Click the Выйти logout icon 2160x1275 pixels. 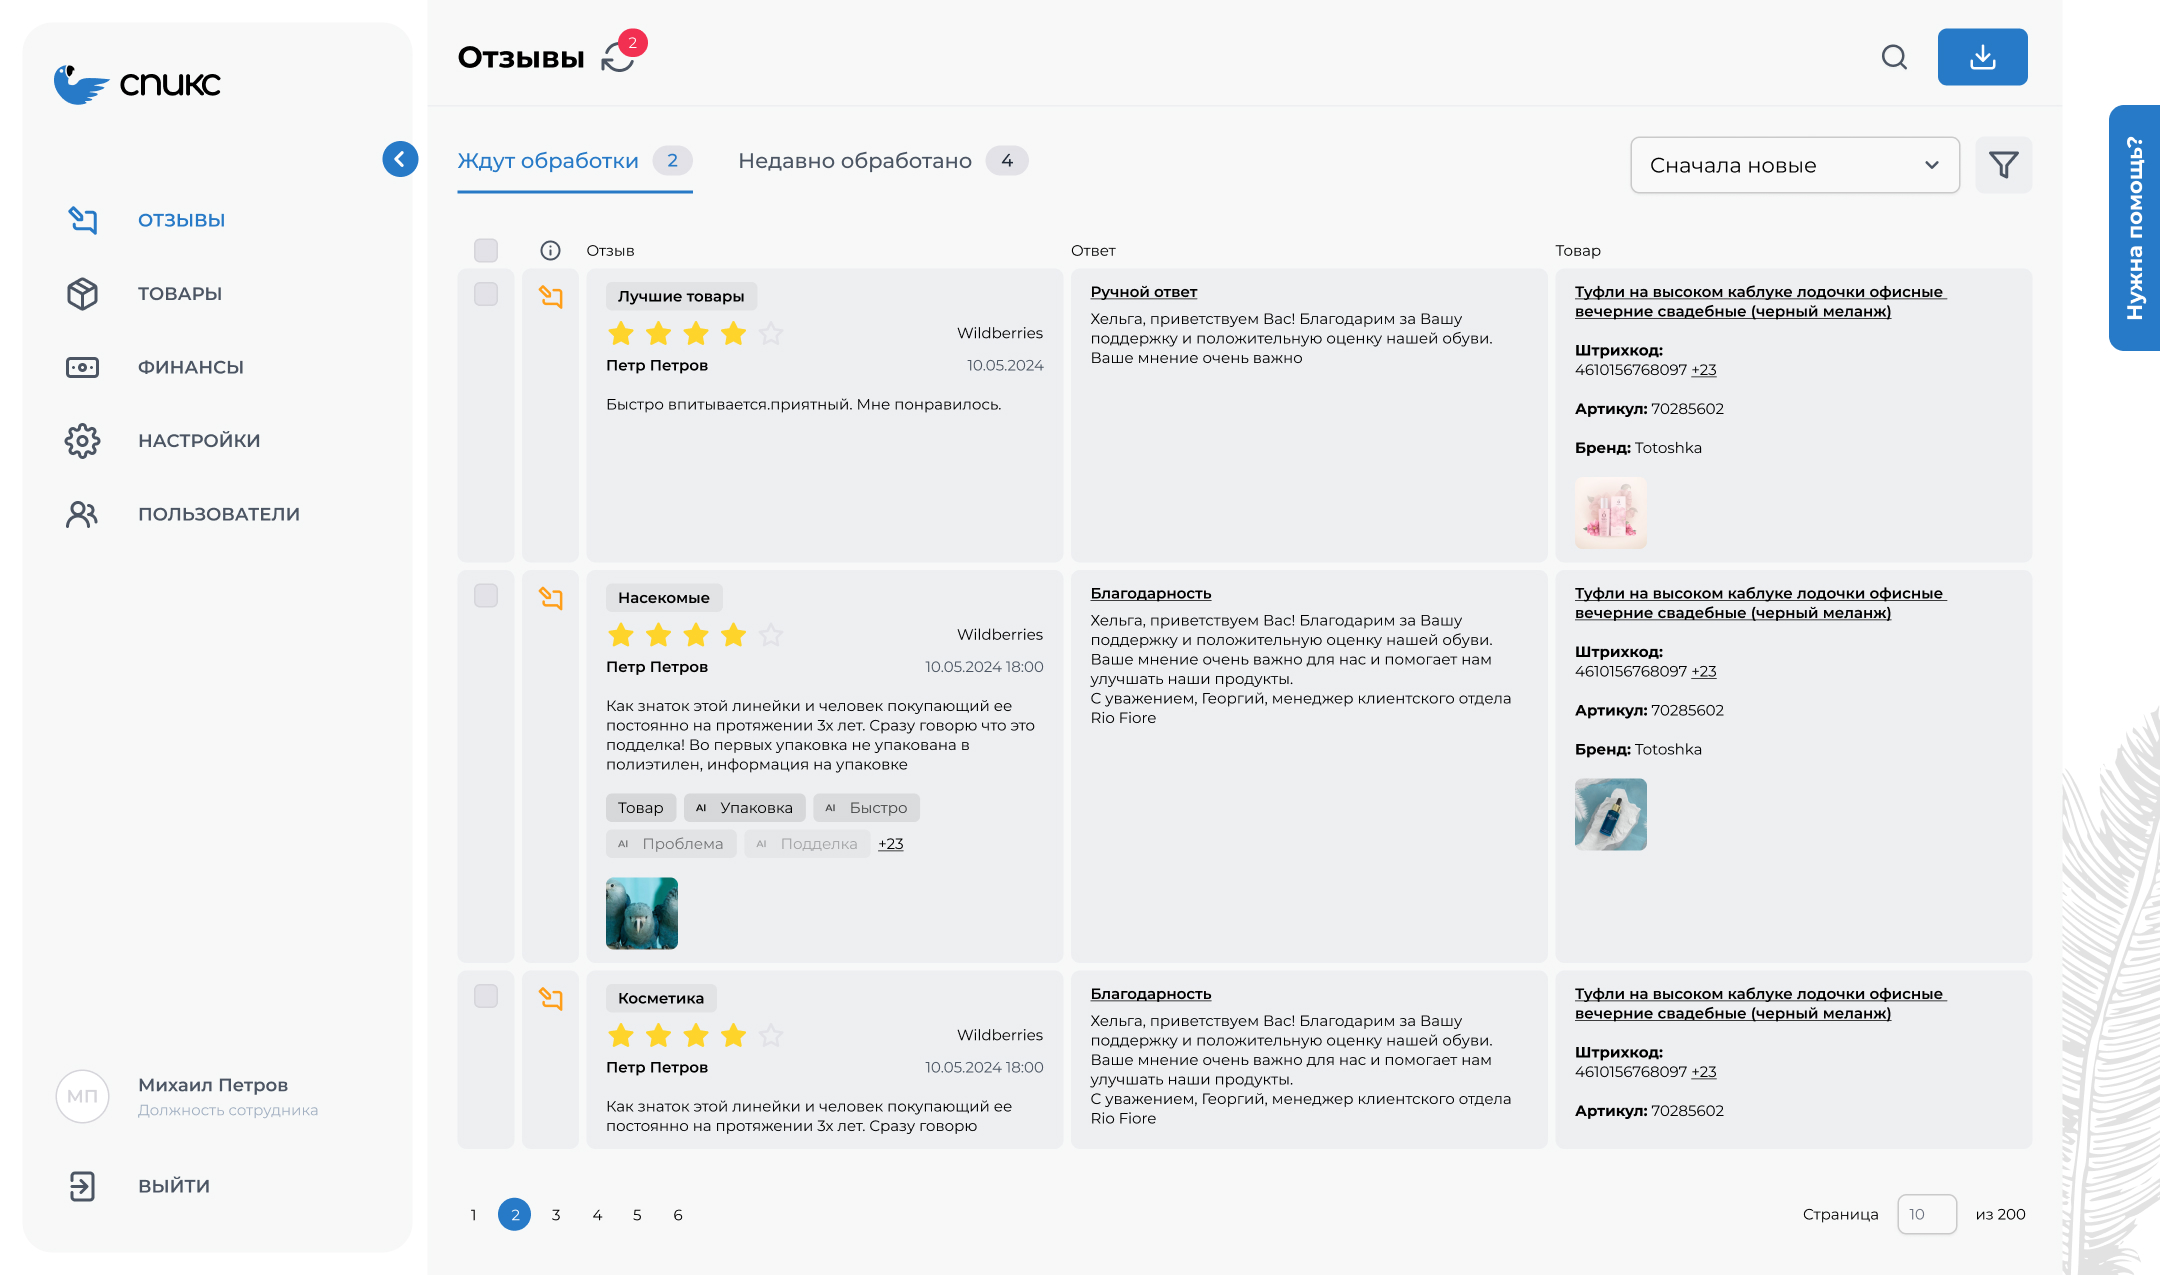click(82, 1186)
